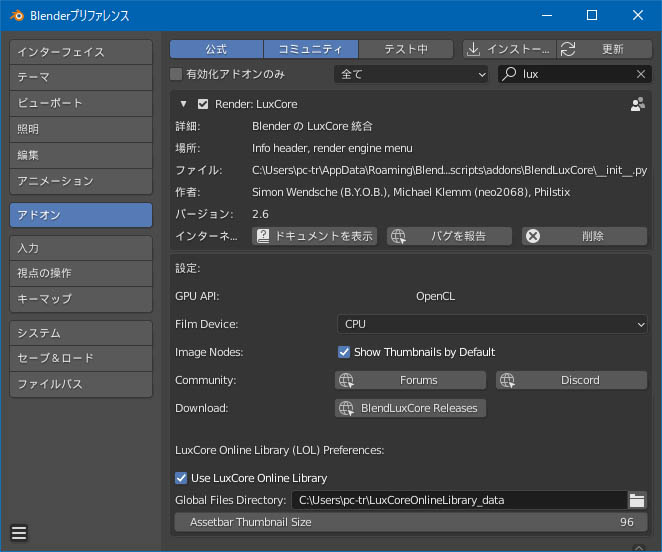Click the OpenCL GPU API value

(x=436, y=296)
